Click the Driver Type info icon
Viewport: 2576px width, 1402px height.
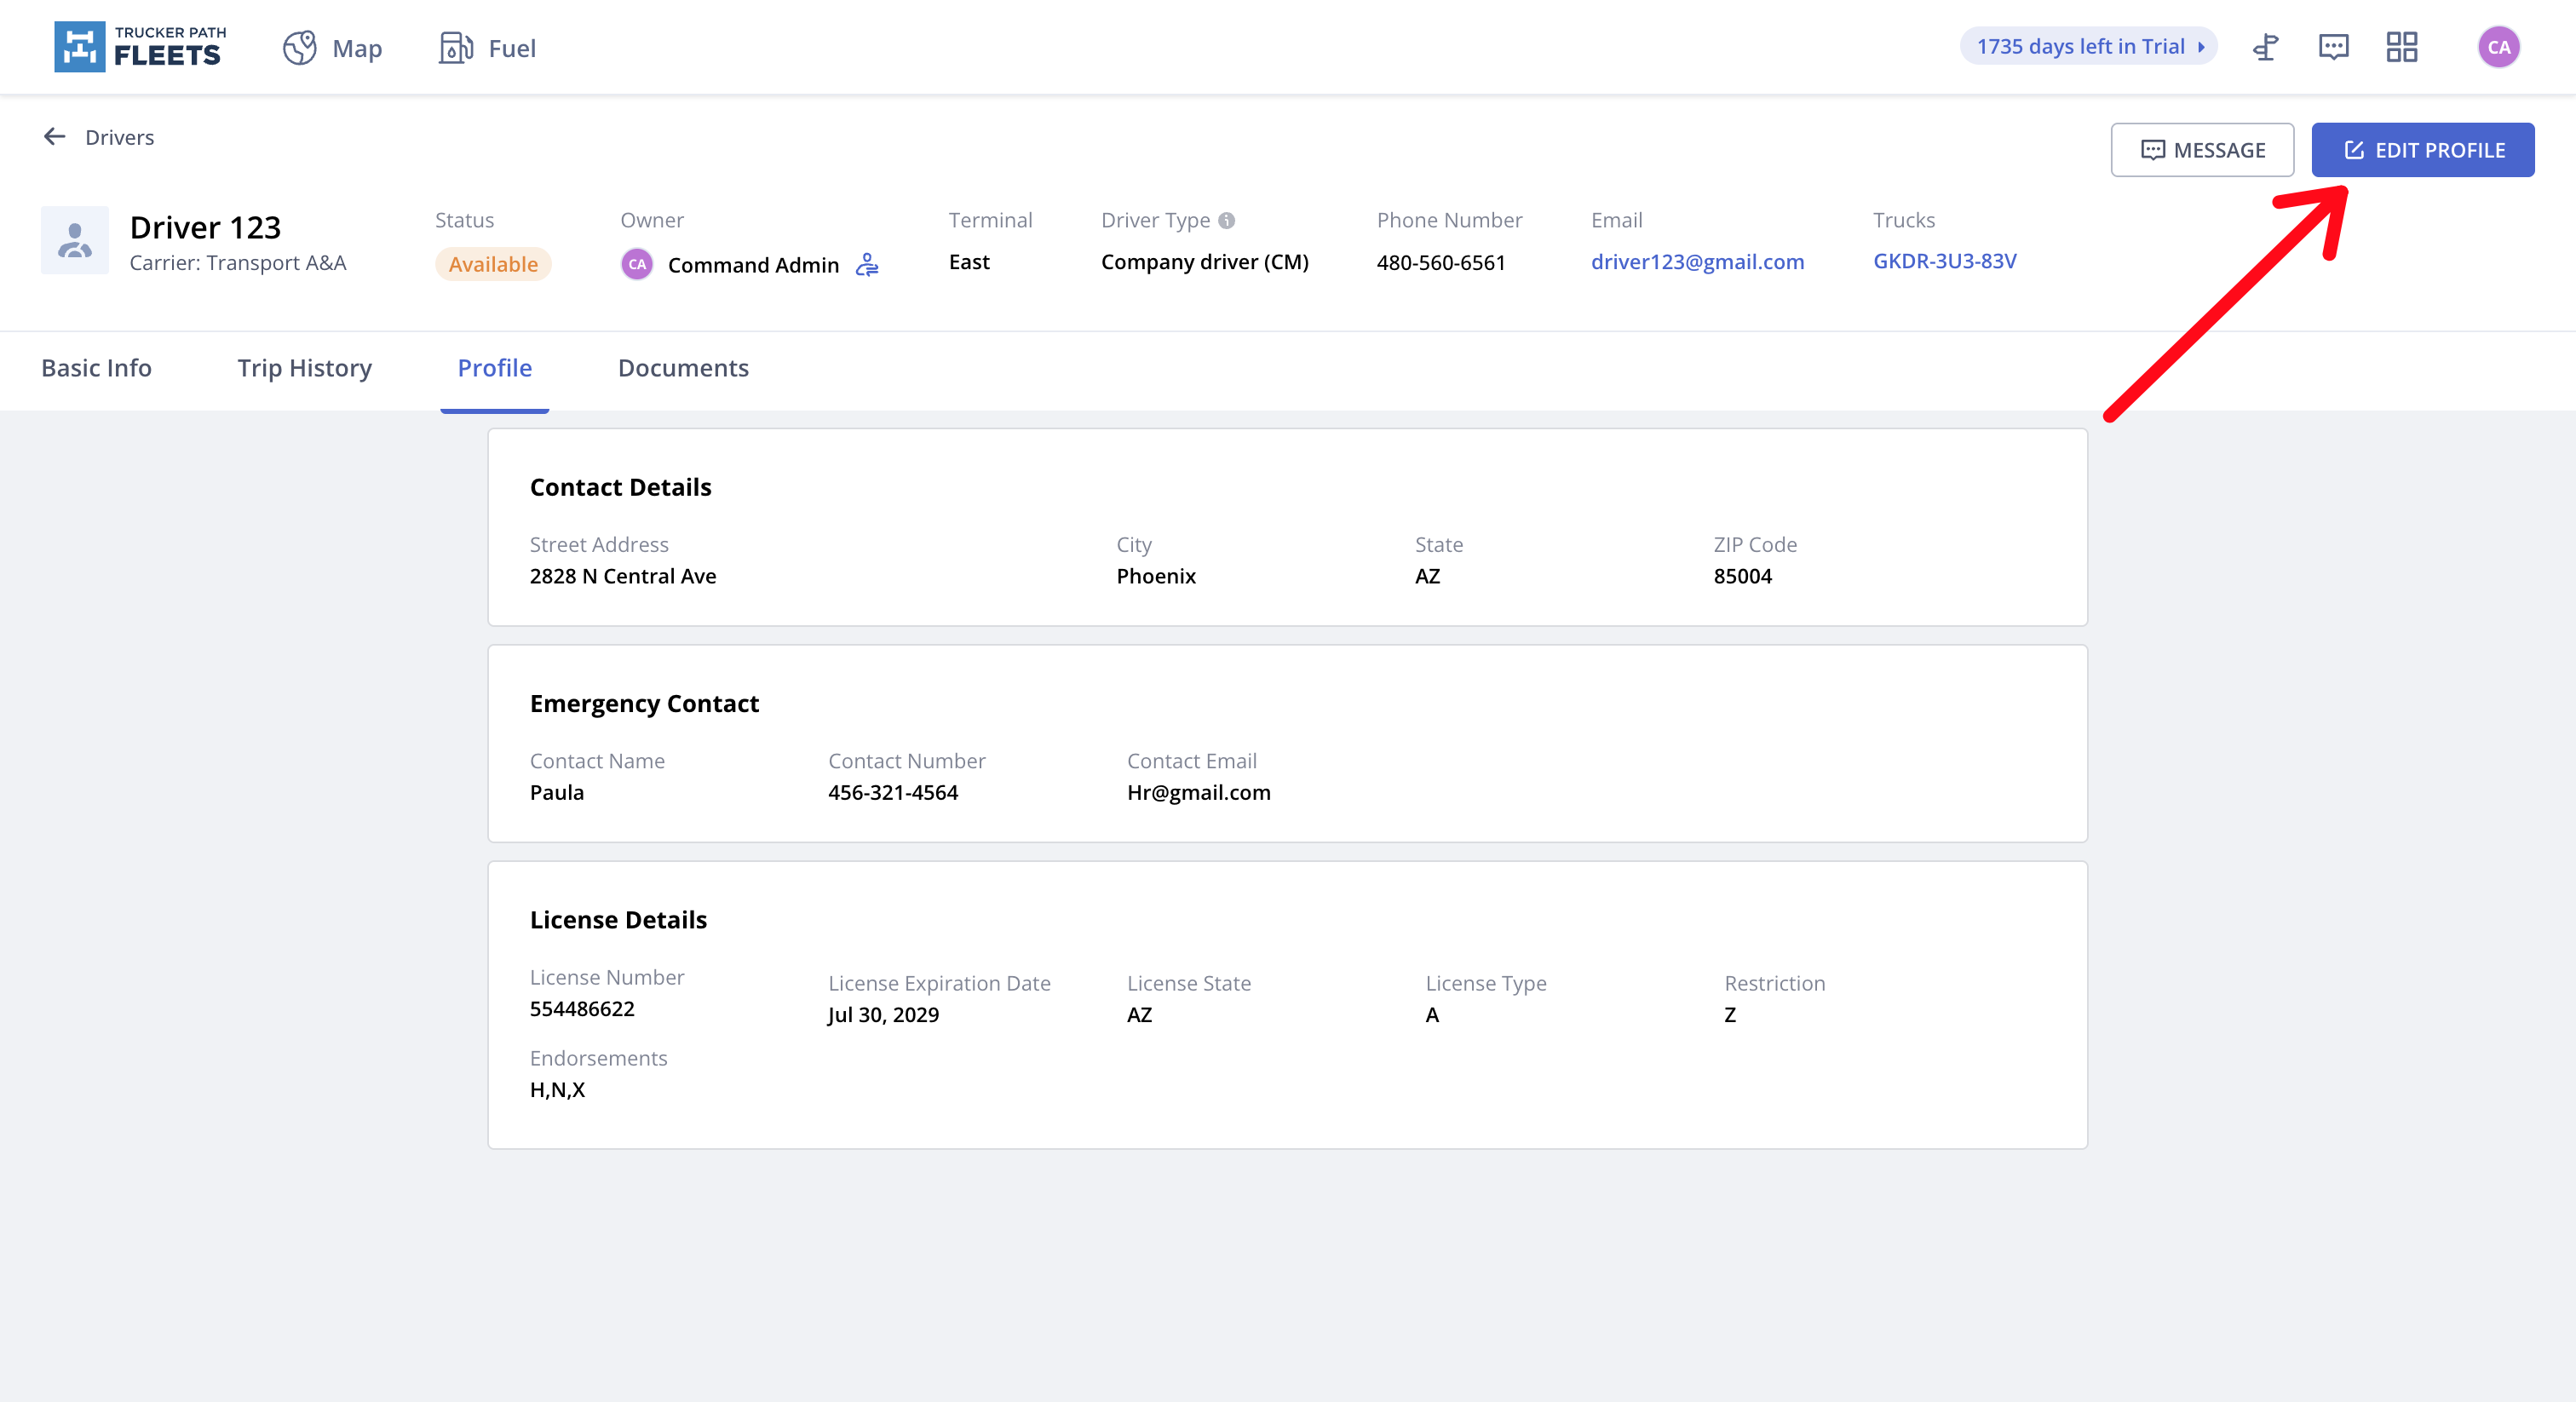click(1226, 220)
